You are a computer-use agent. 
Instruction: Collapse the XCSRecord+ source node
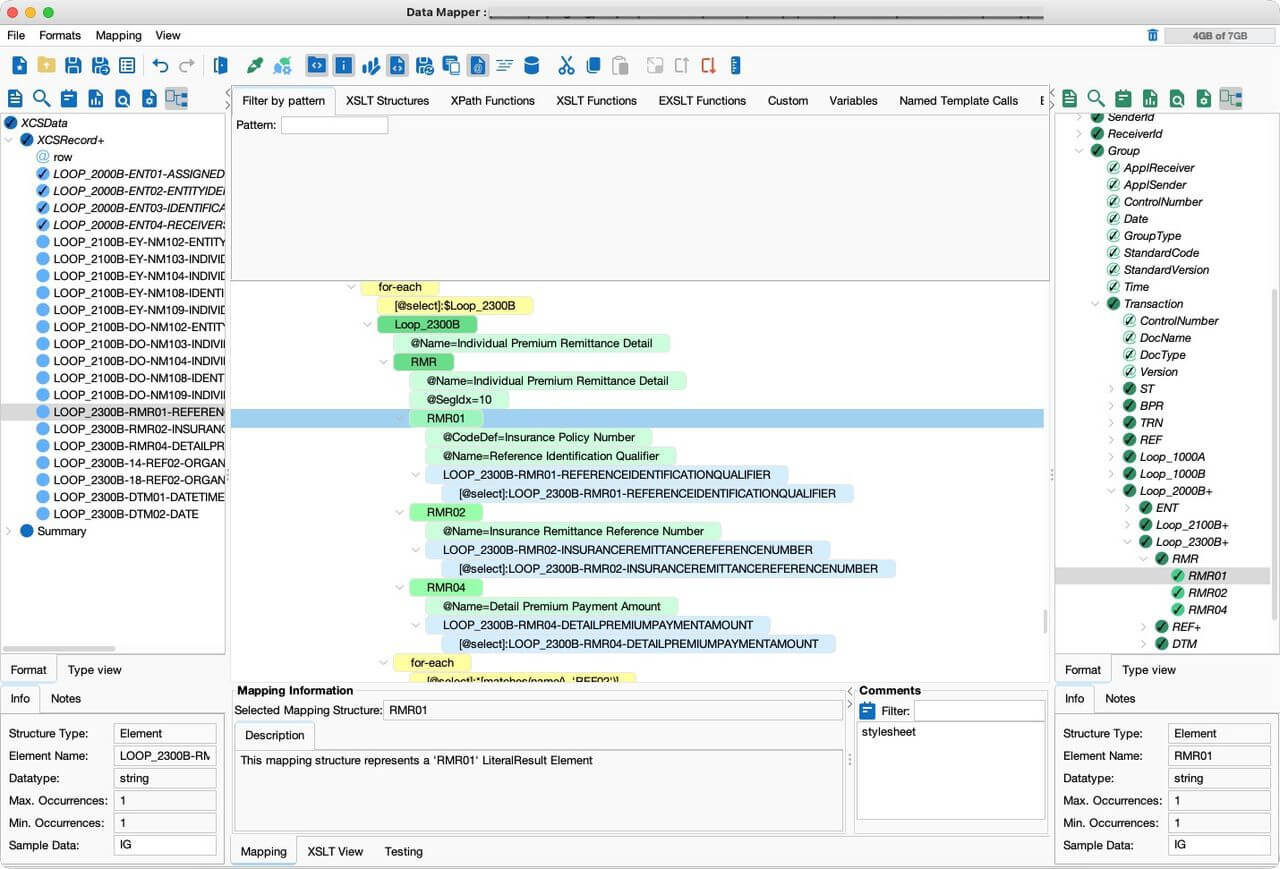click(9, 140)
